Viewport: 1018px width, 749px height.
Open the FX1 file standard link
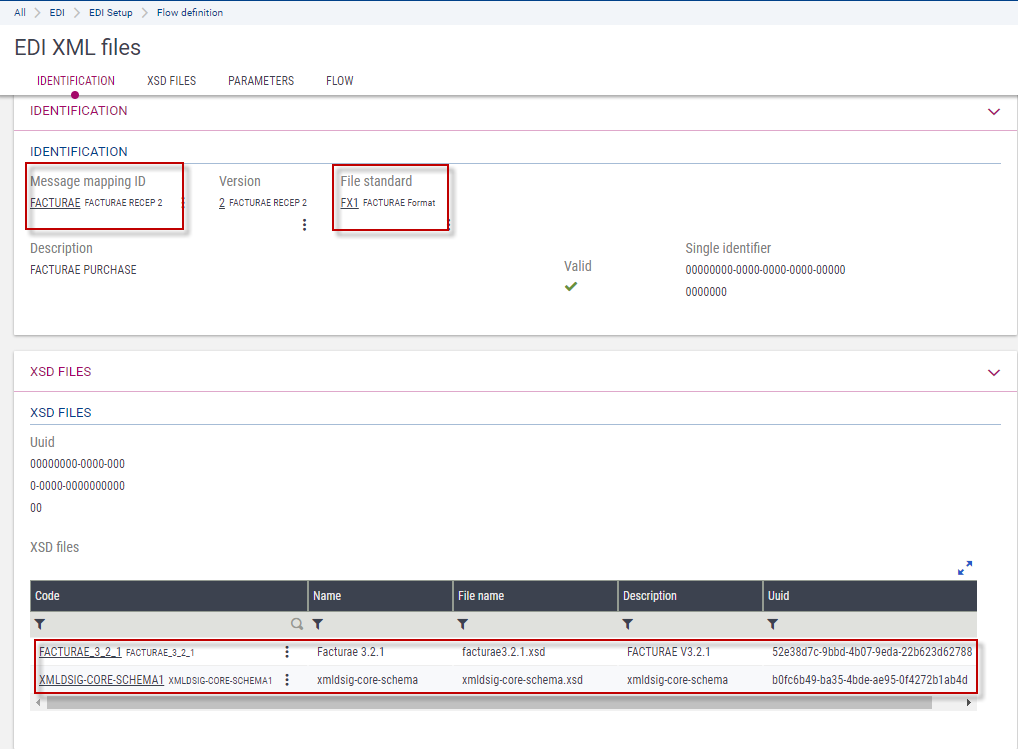click(x=349, y=203)
